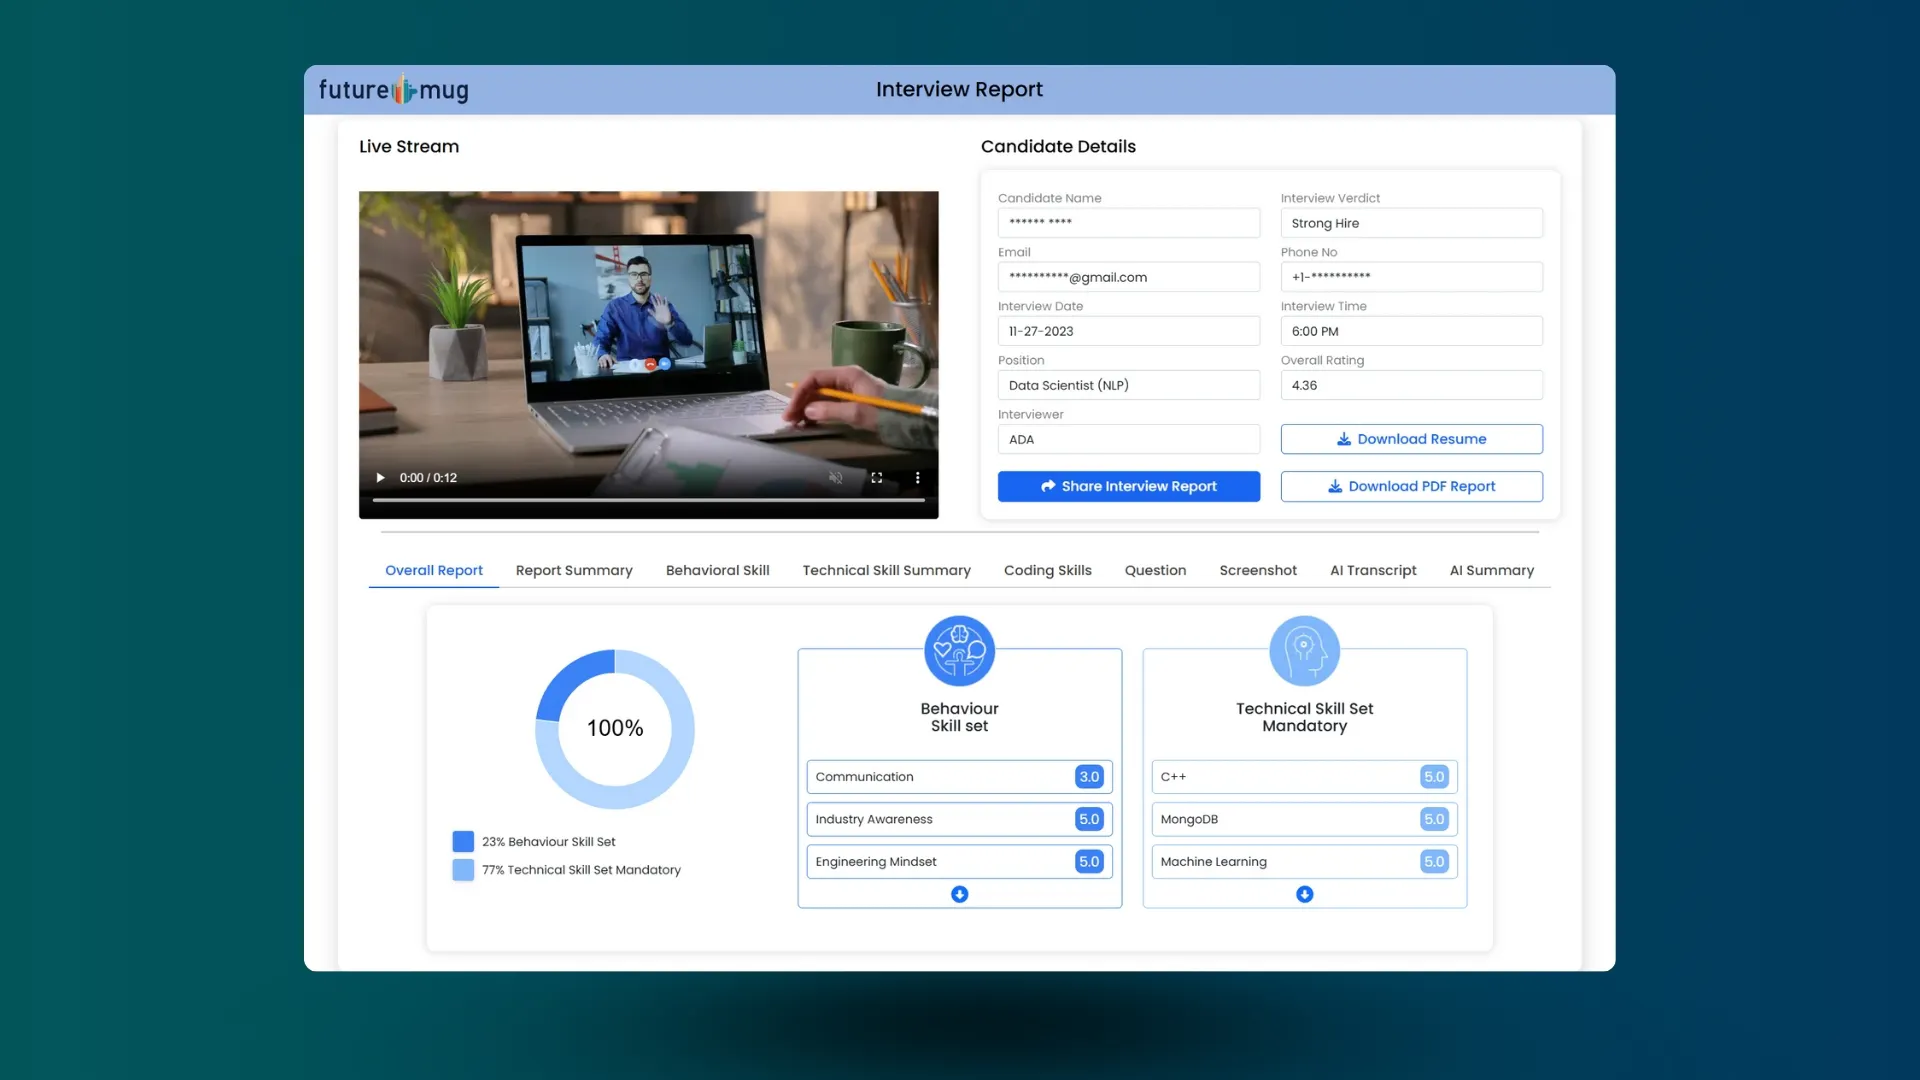Click Engineering Mindset score badge 5.0

pos(1089,861)
